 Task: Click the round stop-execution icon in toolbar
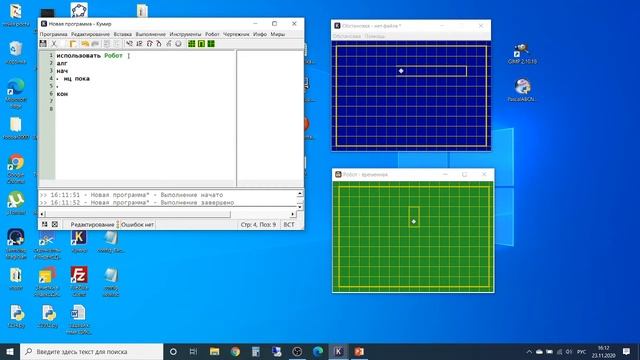point(178,44)
